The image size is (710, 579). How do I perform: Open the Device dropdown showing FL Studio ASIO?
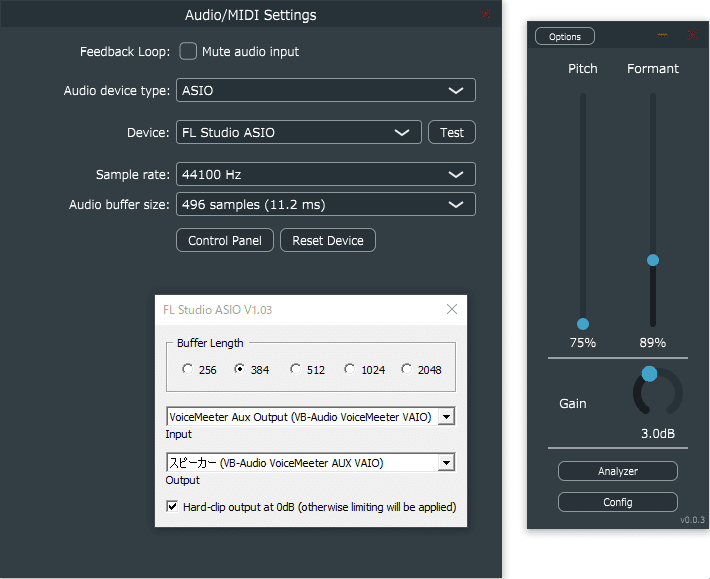pos(299,132)
